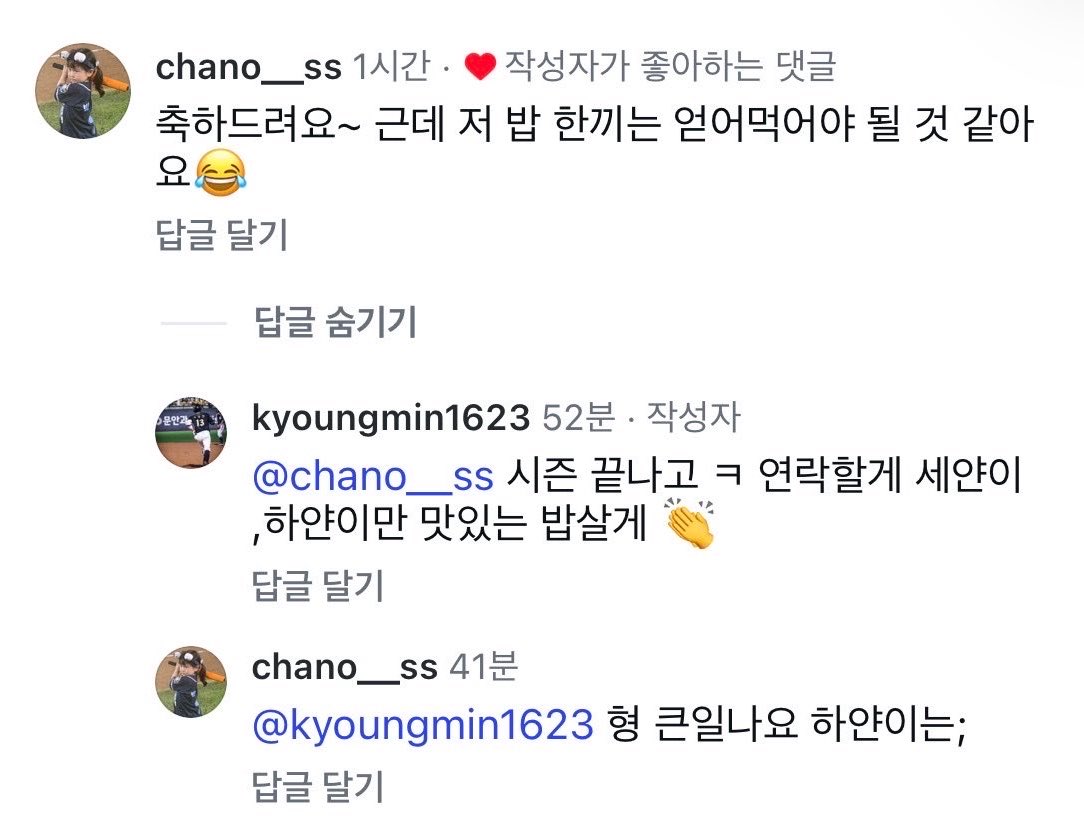The image size is (1084, 834).
Task: Click the red heart icon beside 작성자가 좋아하는 댓글
Action: coord(480,67)
